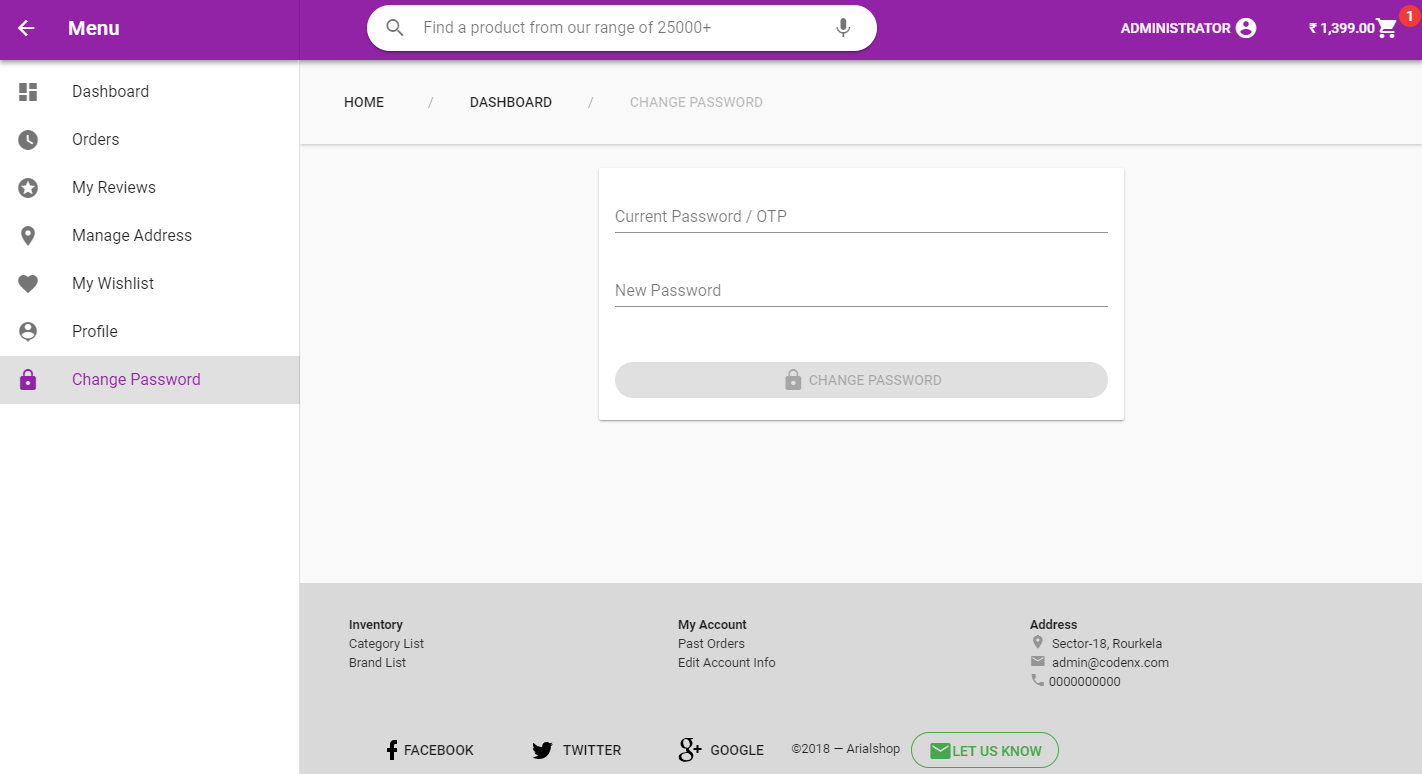Open the shopping cart icon
The height and width of the screenshot is (774, 1422).
click(1386, 28)
